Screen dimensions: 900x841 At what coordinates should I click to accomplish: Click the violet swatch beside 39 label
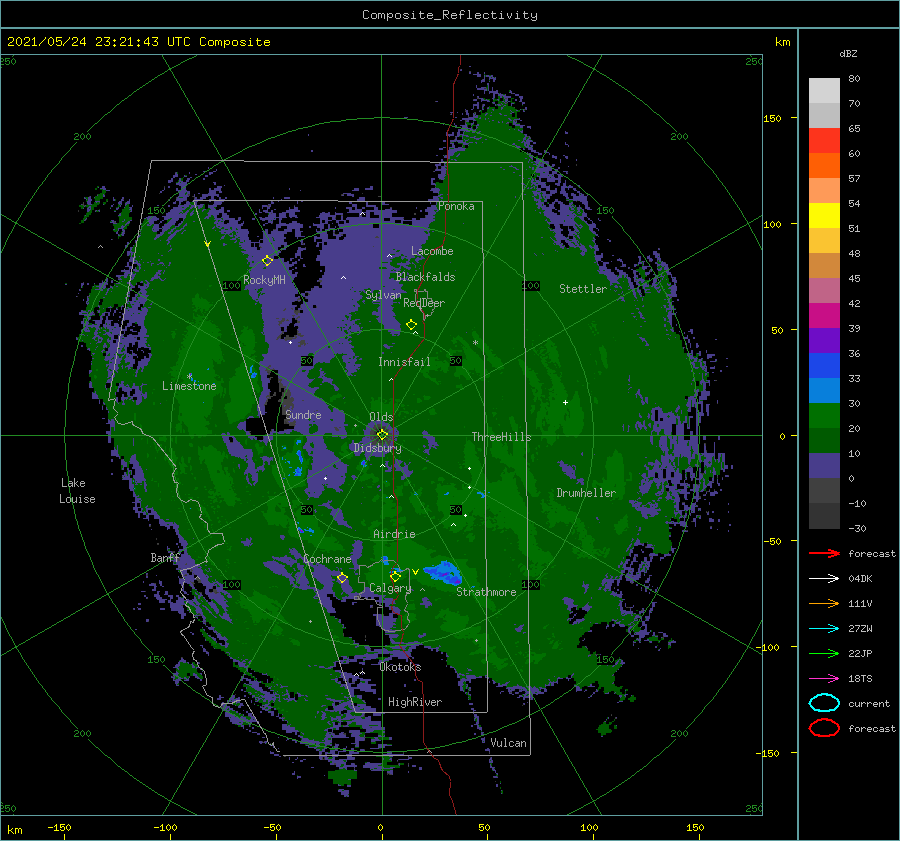pyautogui.click(x=824, y=341)
